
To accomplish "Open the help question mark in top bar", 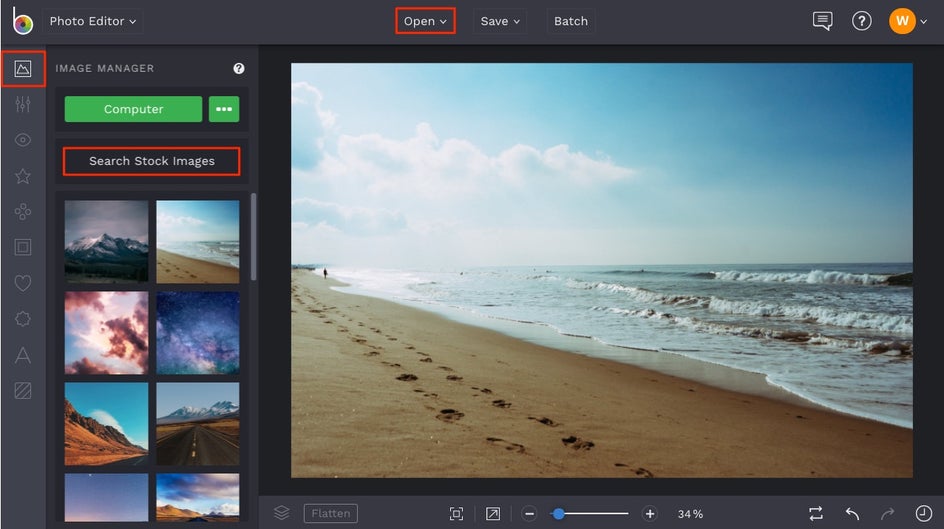I will 862,21.
